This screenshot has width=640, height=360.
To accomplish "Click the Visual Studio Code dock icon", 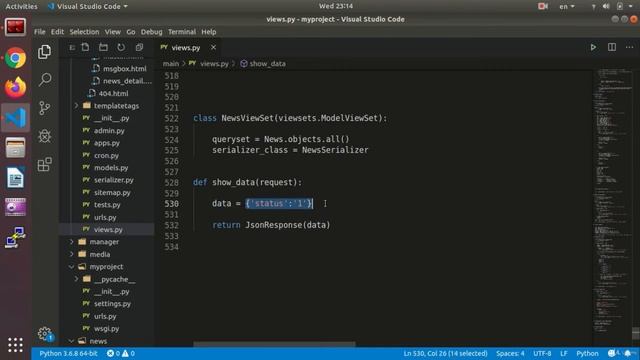I will pyautogui.click(x=16, y=118).
